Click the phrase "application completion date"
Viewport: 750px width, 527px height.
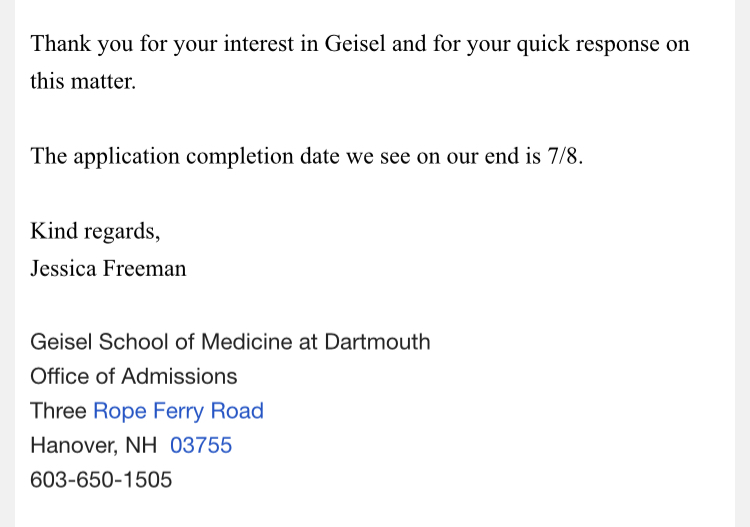click(x=207, y=156)
